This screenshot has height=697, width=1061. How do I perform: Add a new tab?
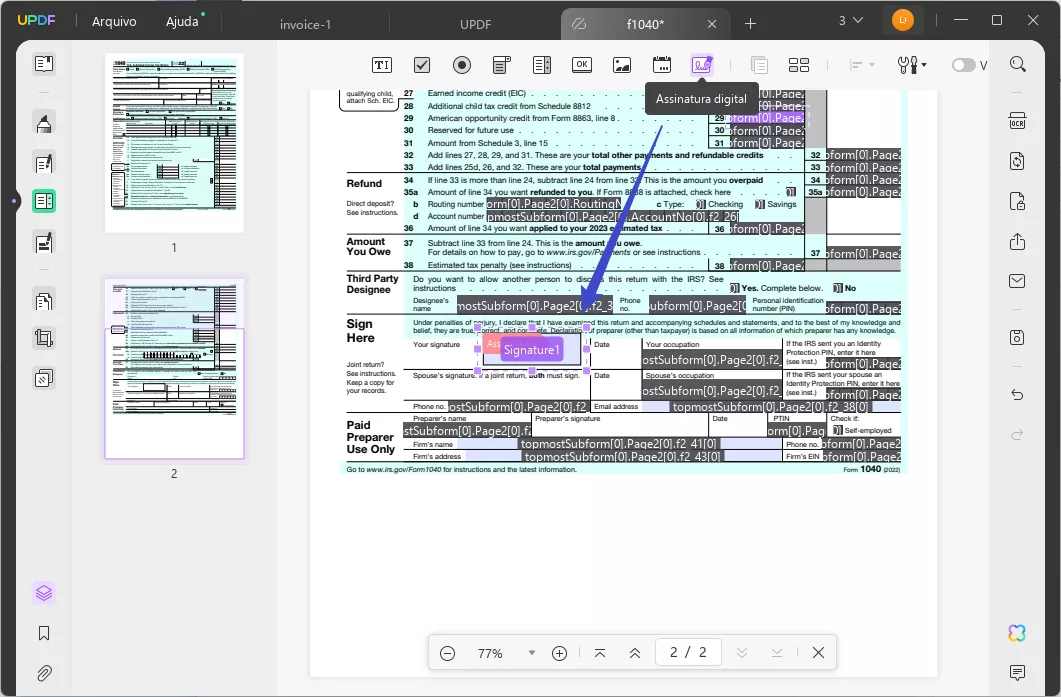[x=750, y=24]
